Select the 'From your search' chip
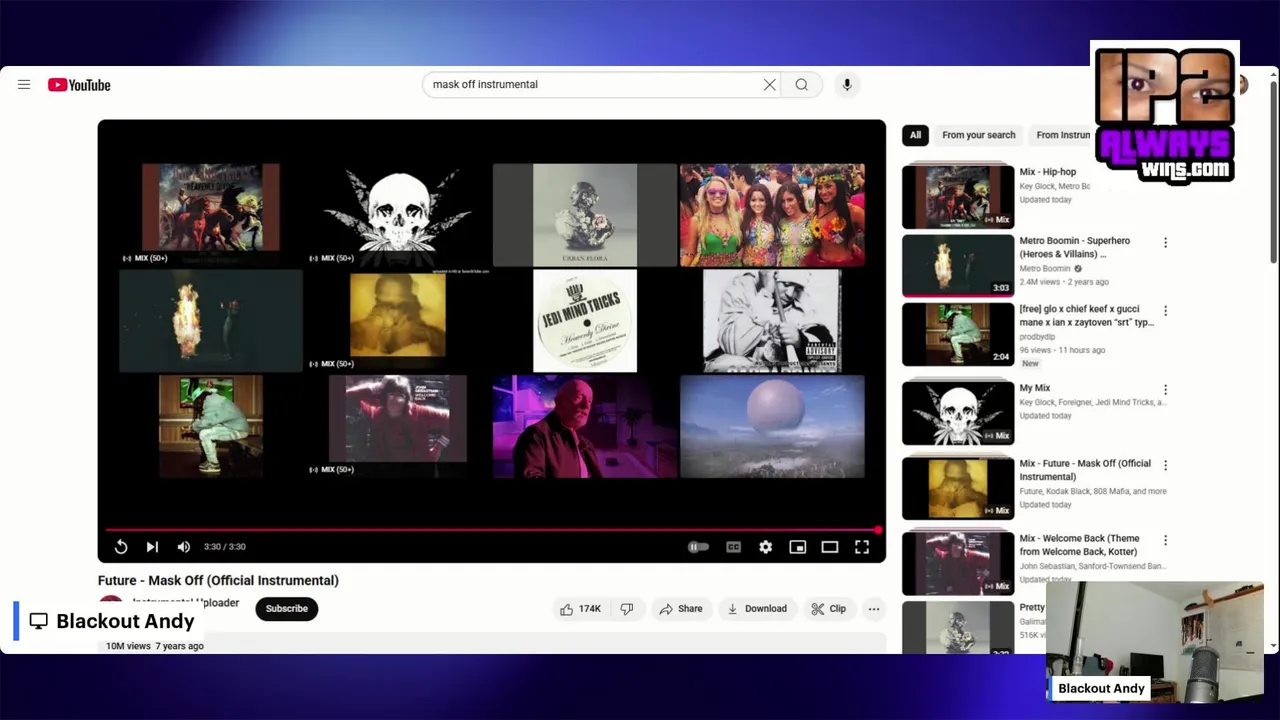This screenshot has width=1280, height=720. tap(978, 135)
